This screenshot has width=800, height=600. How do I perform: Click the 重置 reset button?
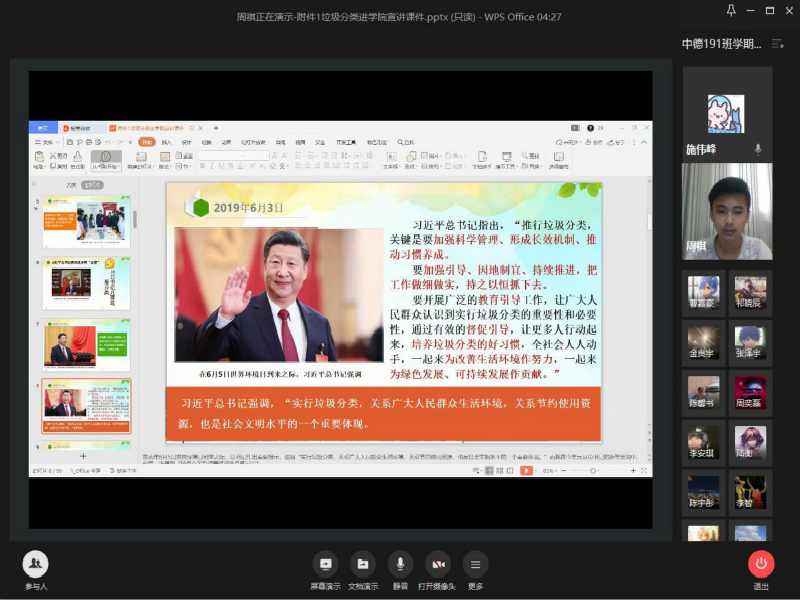(184, 156)
